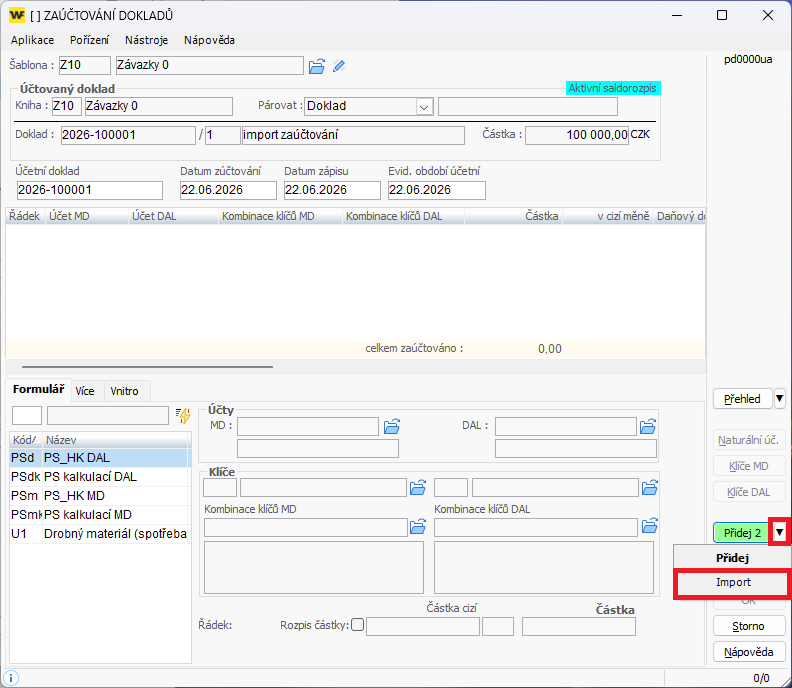Open second Klíče folder lookup icon on right
This screenshot has height=688, width=792.
650,488
